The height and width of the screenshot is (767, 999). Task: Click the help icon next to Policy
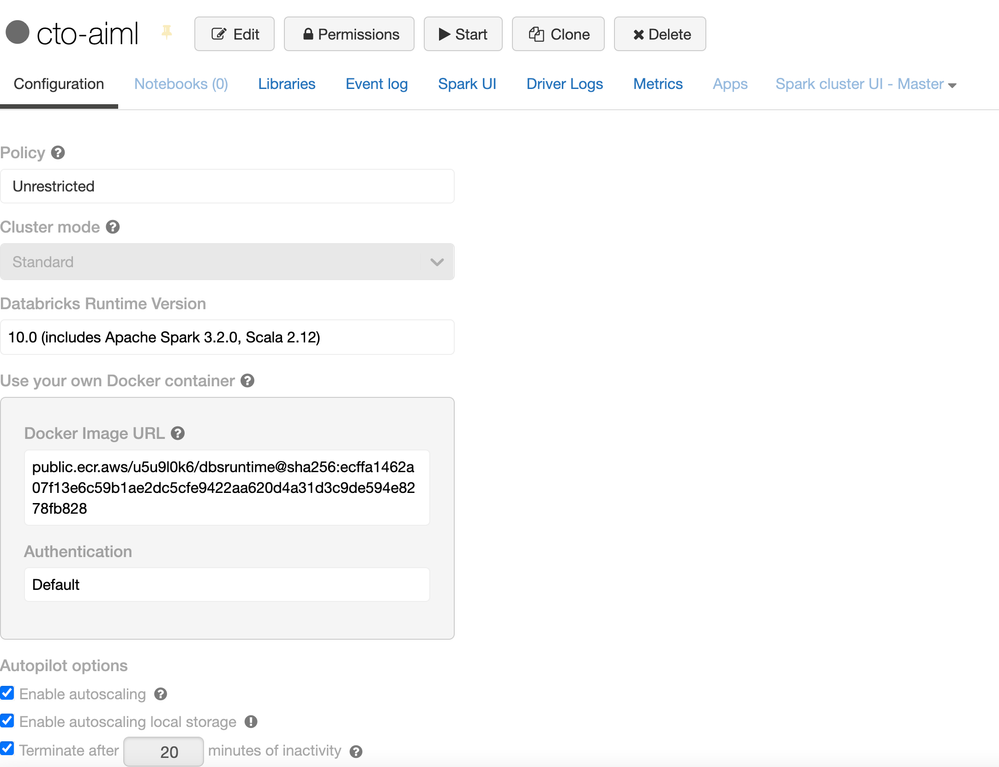[58, 153]
